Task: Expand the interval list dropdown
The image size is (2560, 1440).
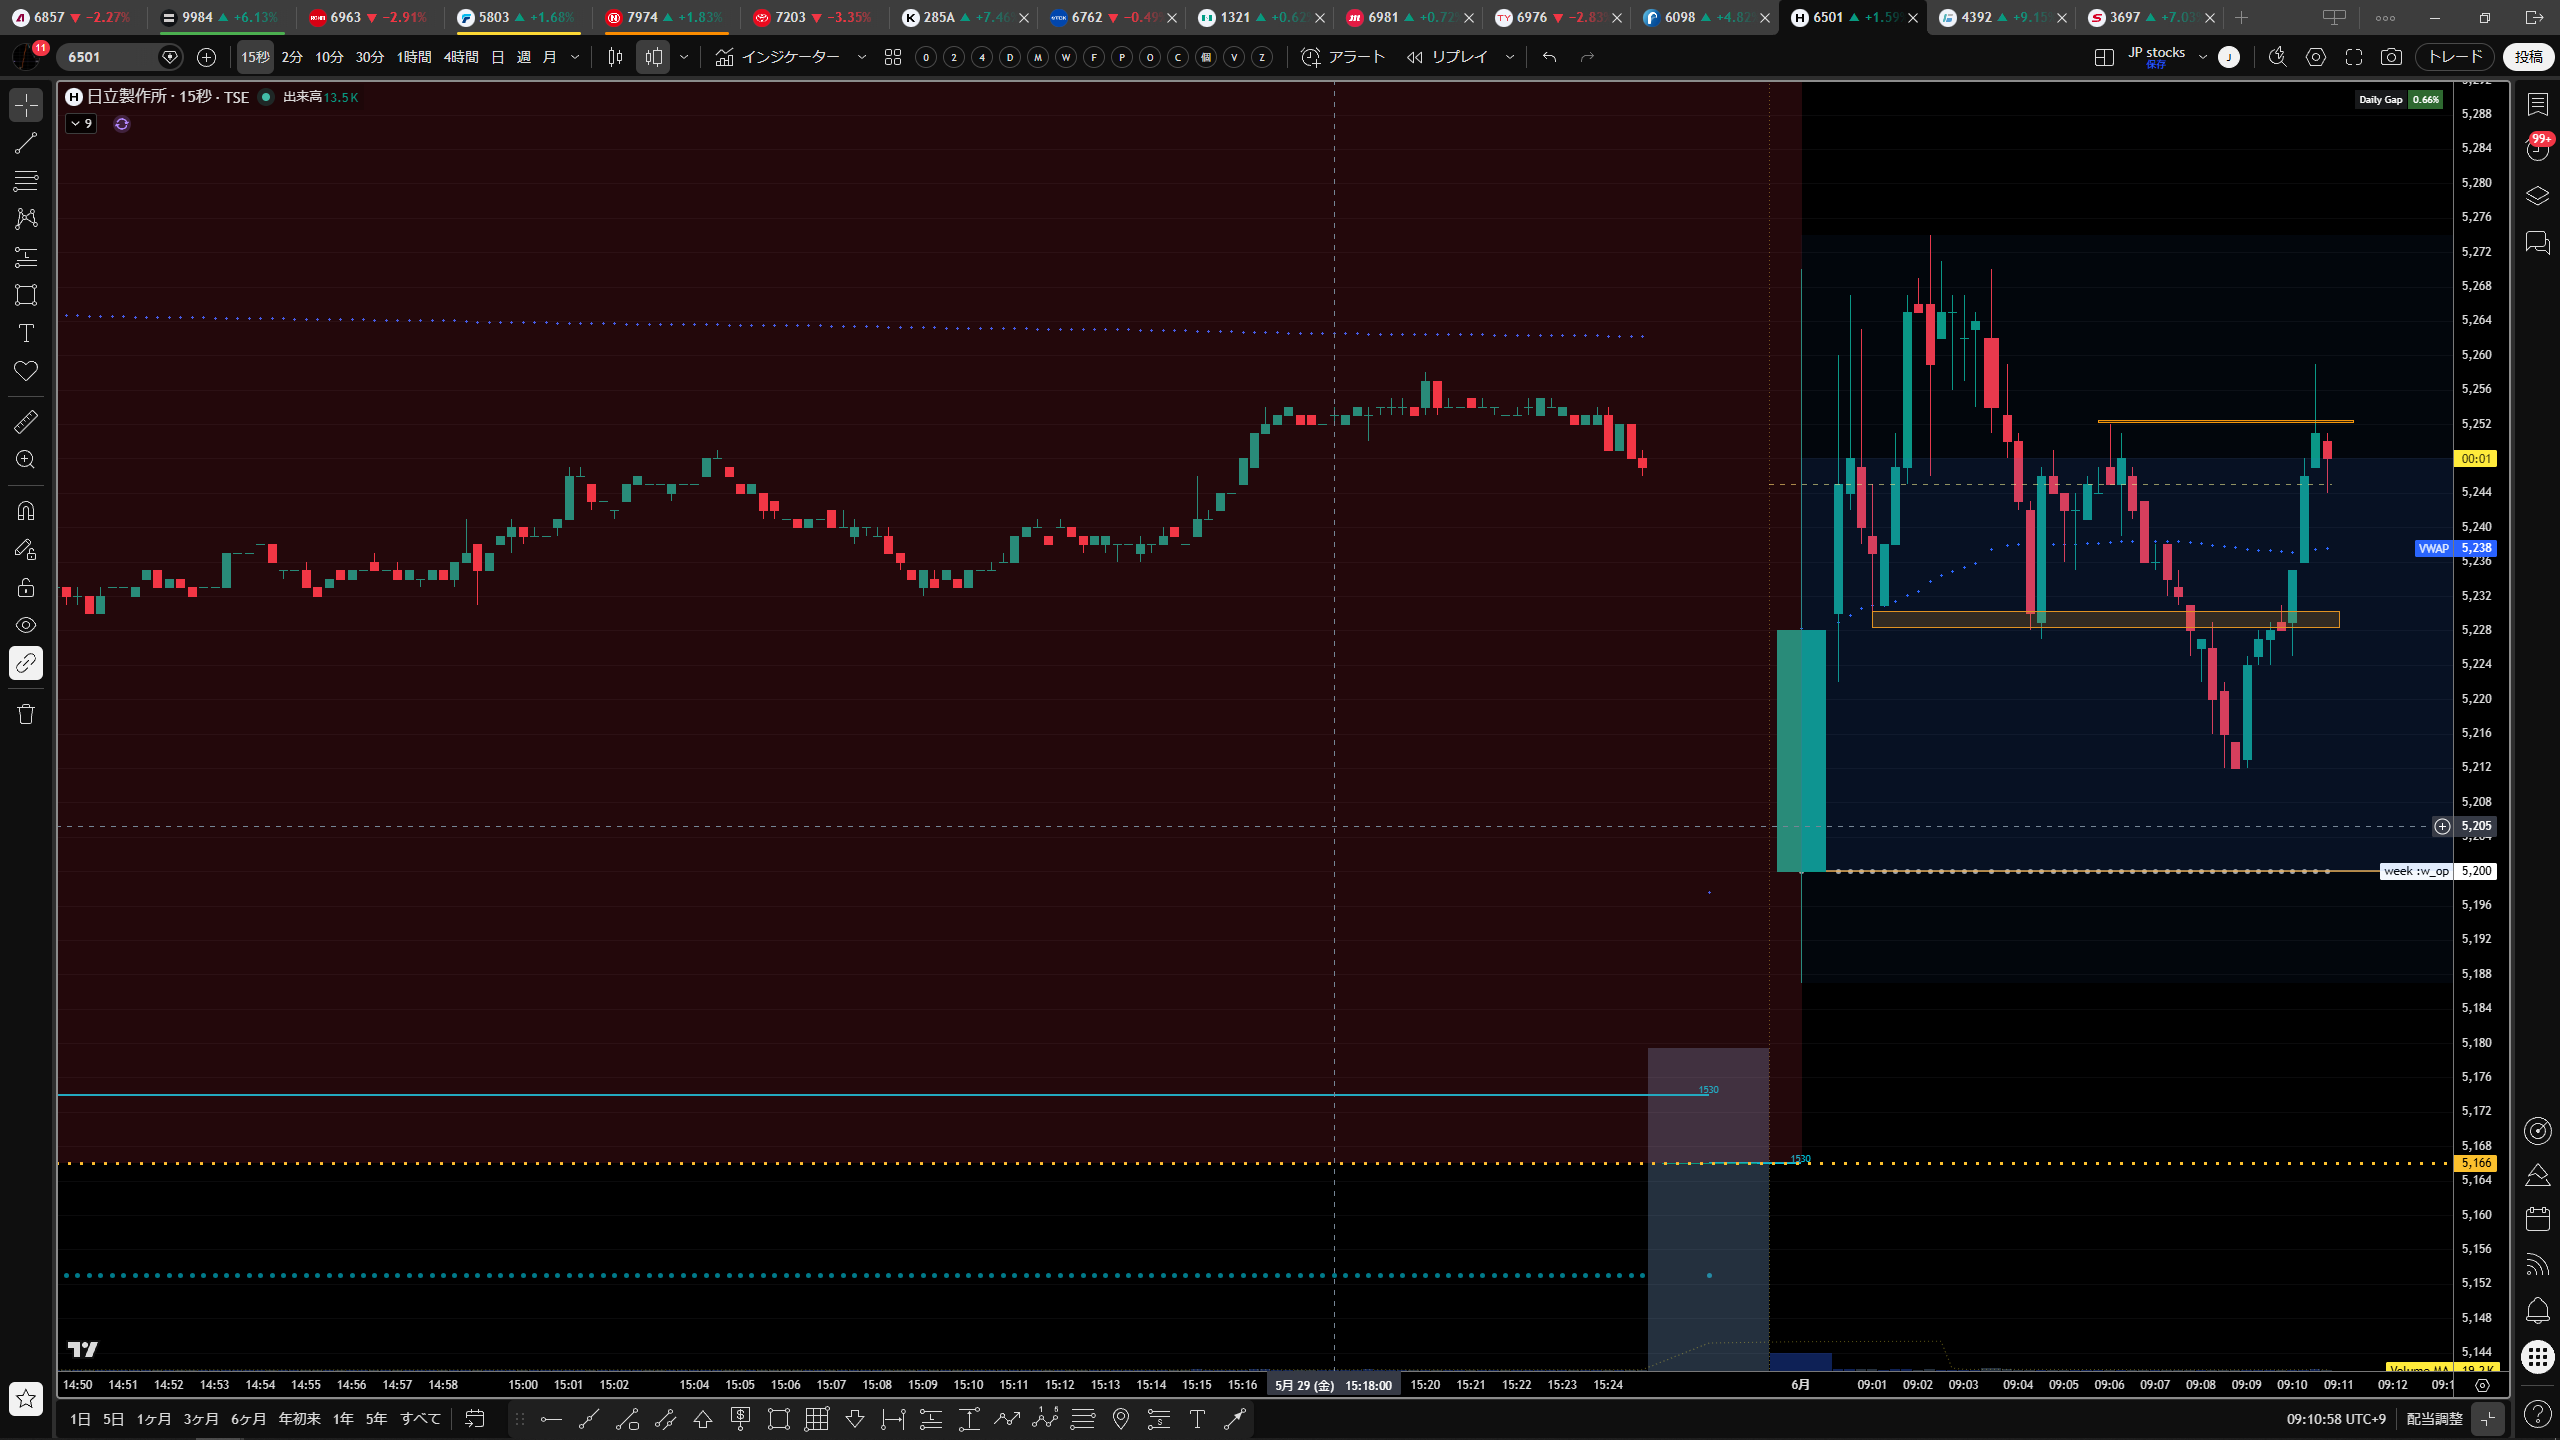Action: [x=575, y=57]
